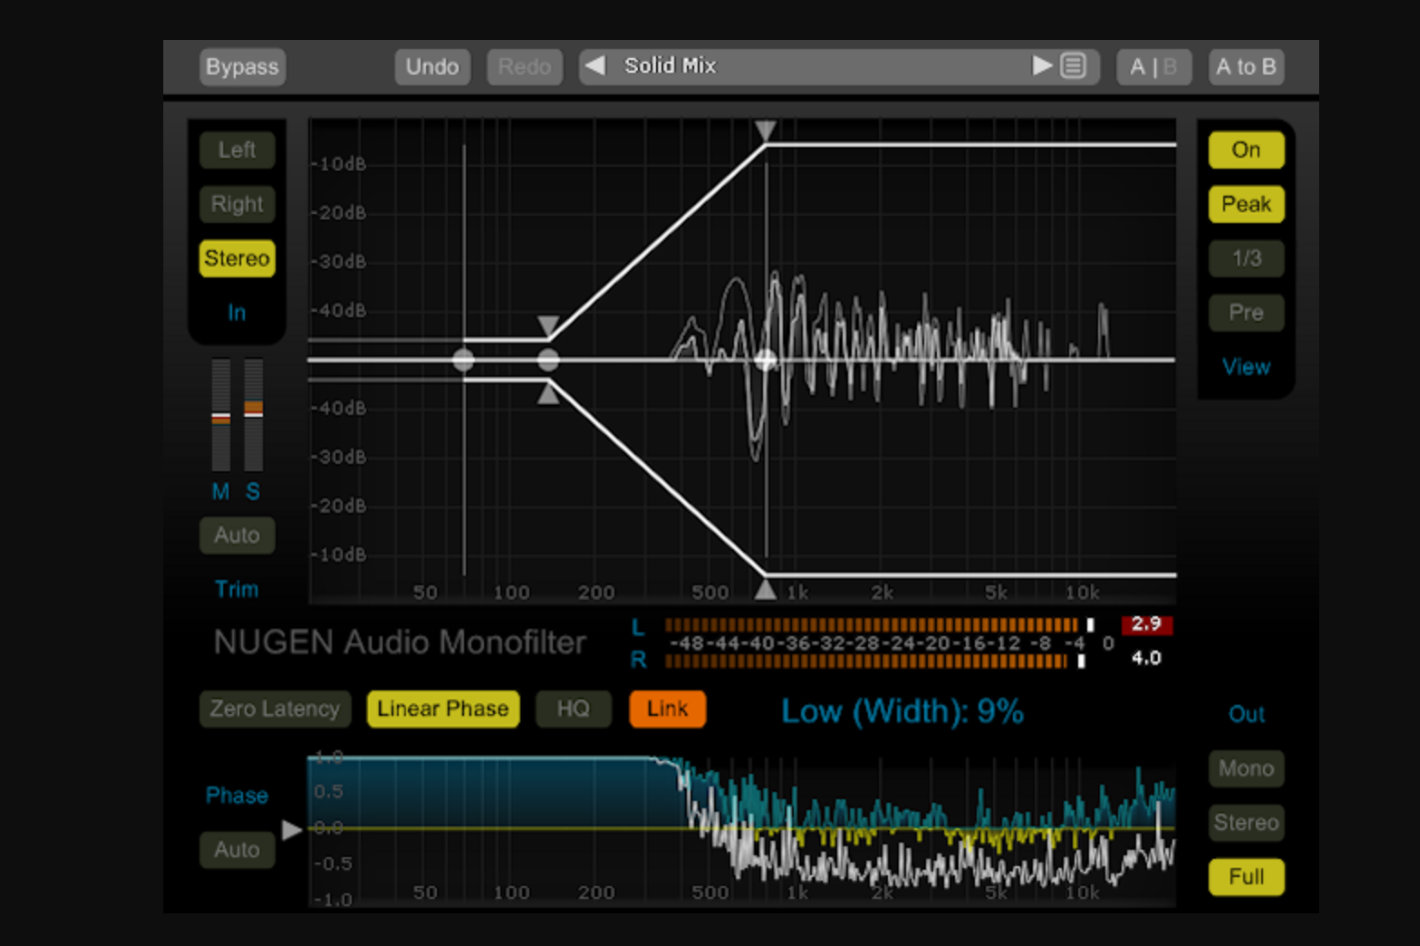
Task: Click the previous preset left arrow
Action: pos(595,66)
